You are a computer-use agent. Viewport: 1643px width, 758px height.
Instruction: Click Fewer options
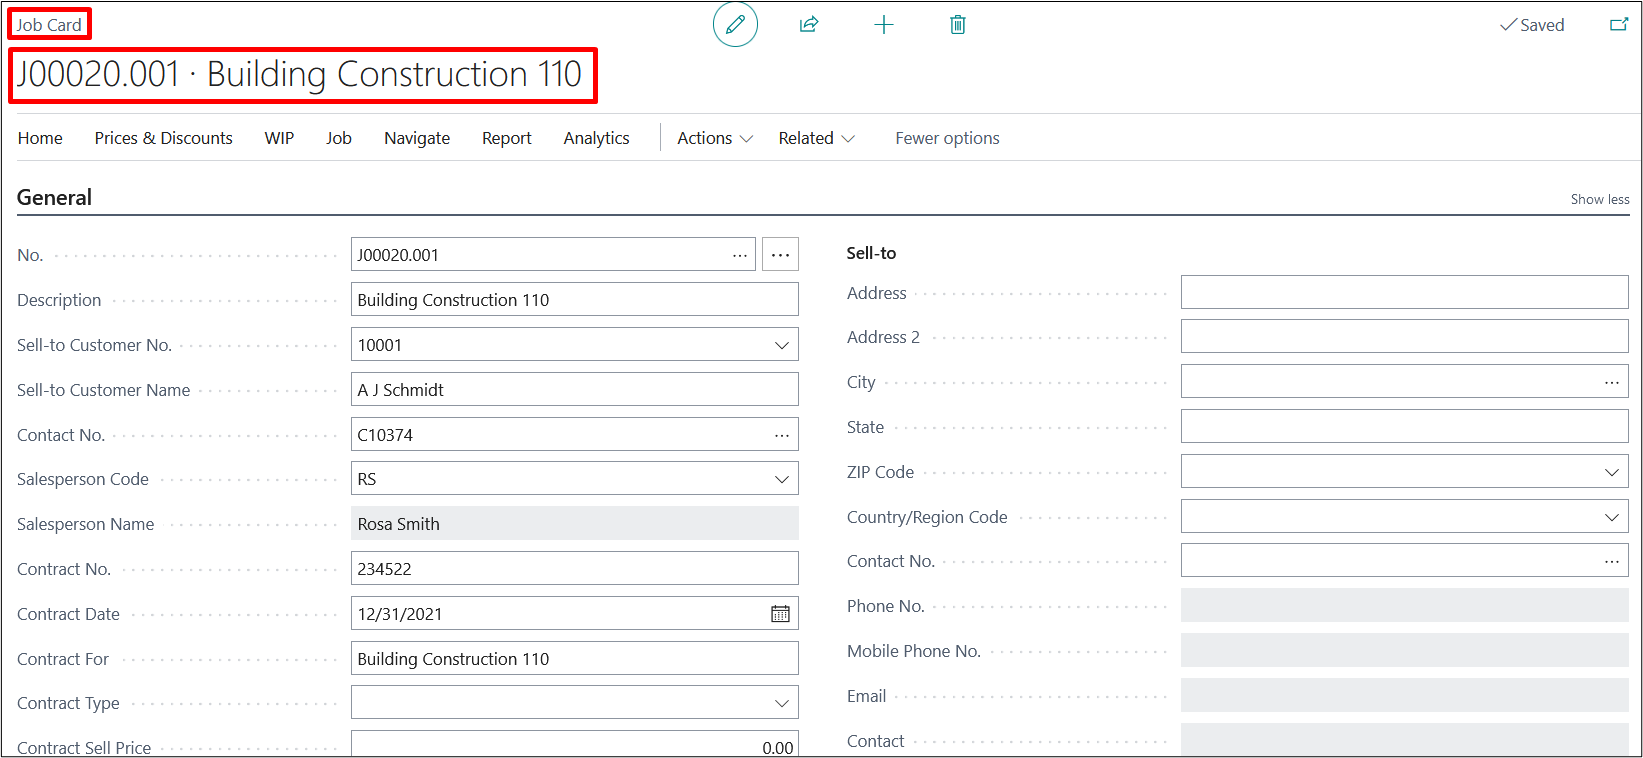947,138
